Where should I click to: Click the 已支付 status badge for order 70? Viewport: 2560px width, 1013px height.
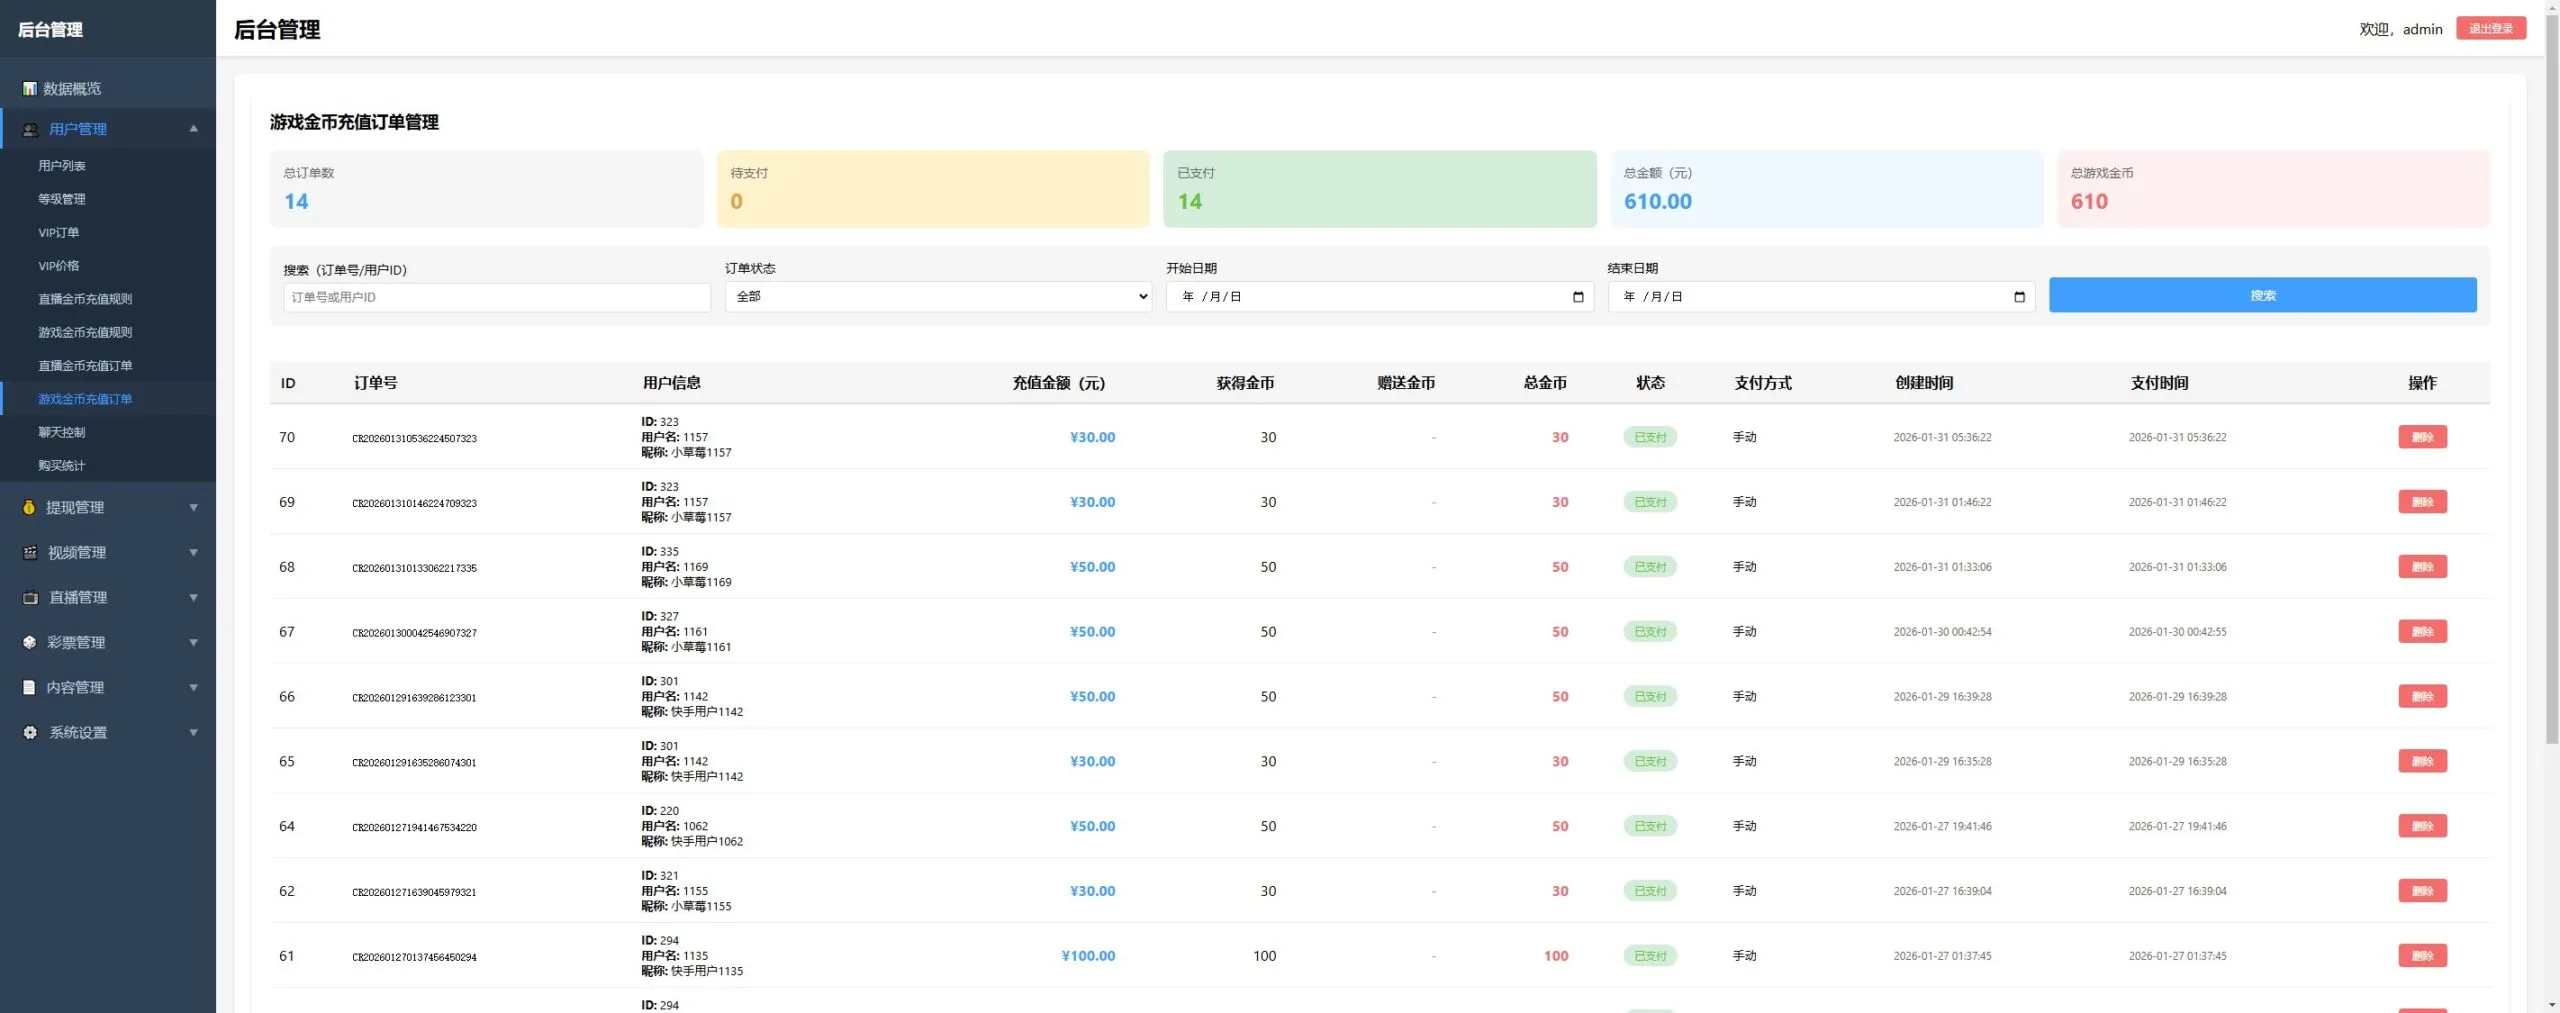click(1650, 437)
